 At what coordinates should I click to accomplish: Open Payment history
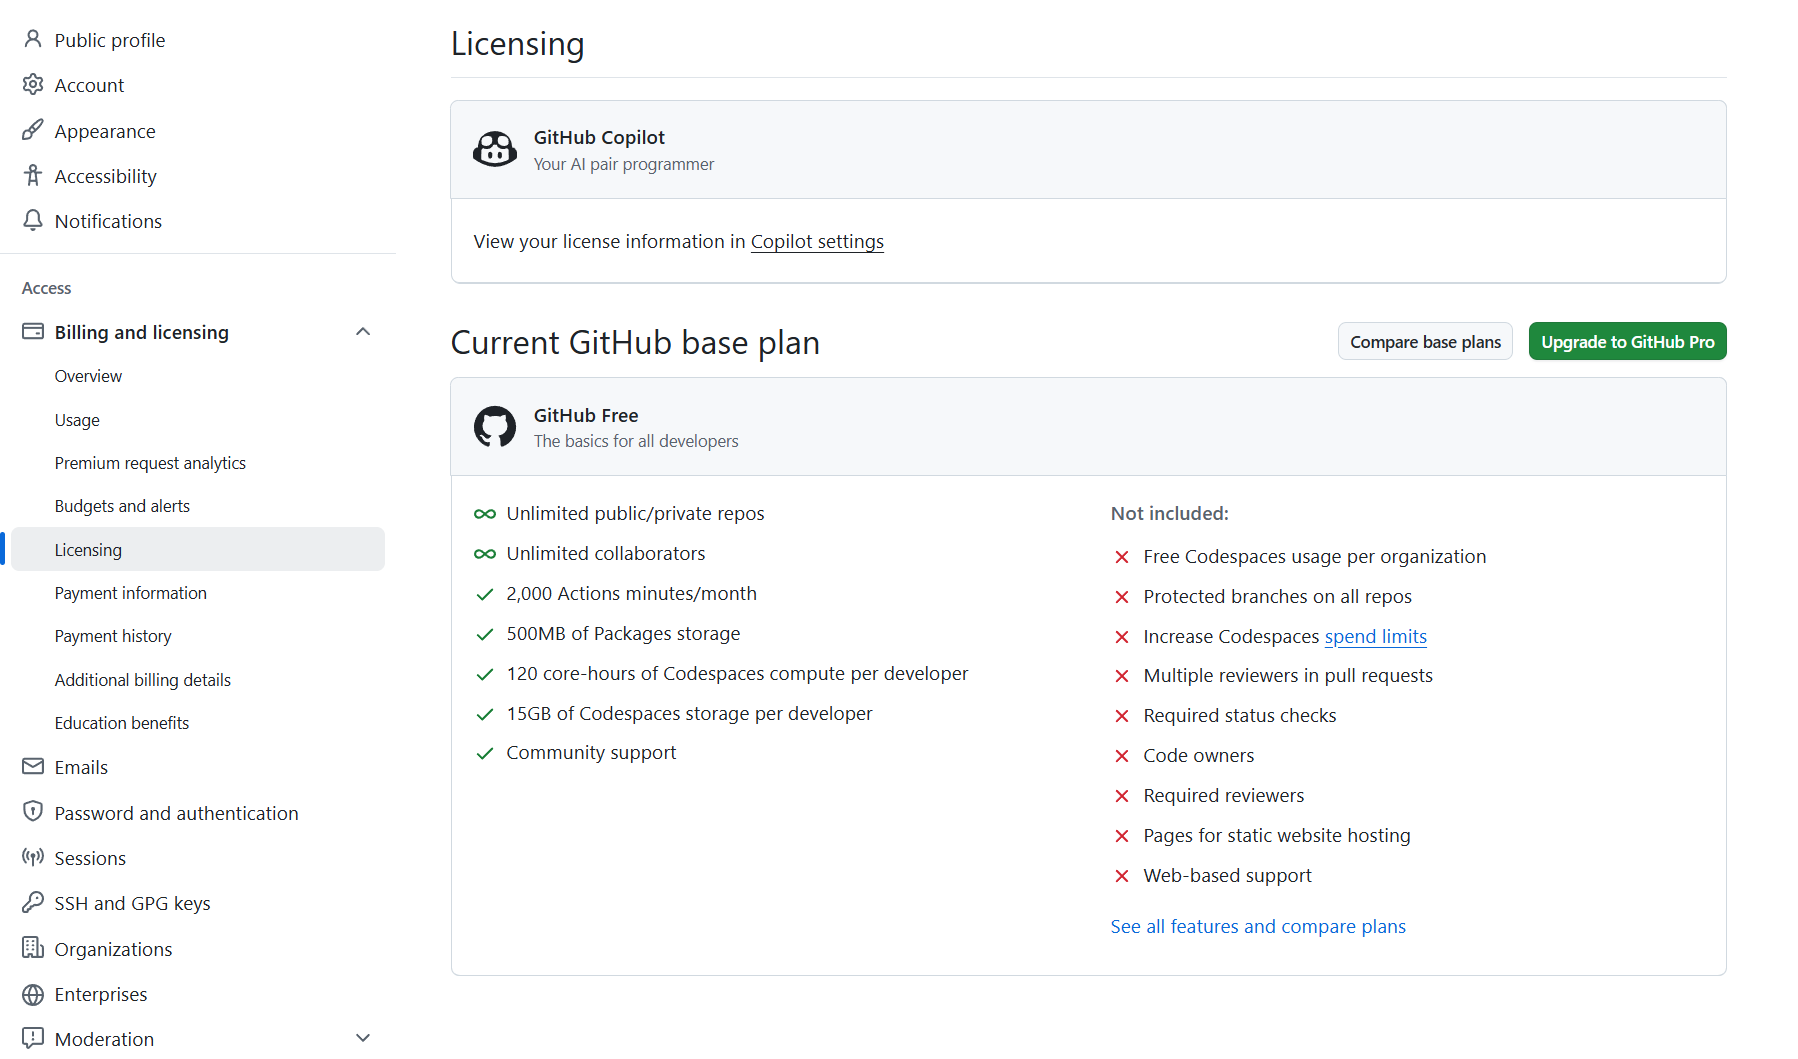[x=113, y=636]
